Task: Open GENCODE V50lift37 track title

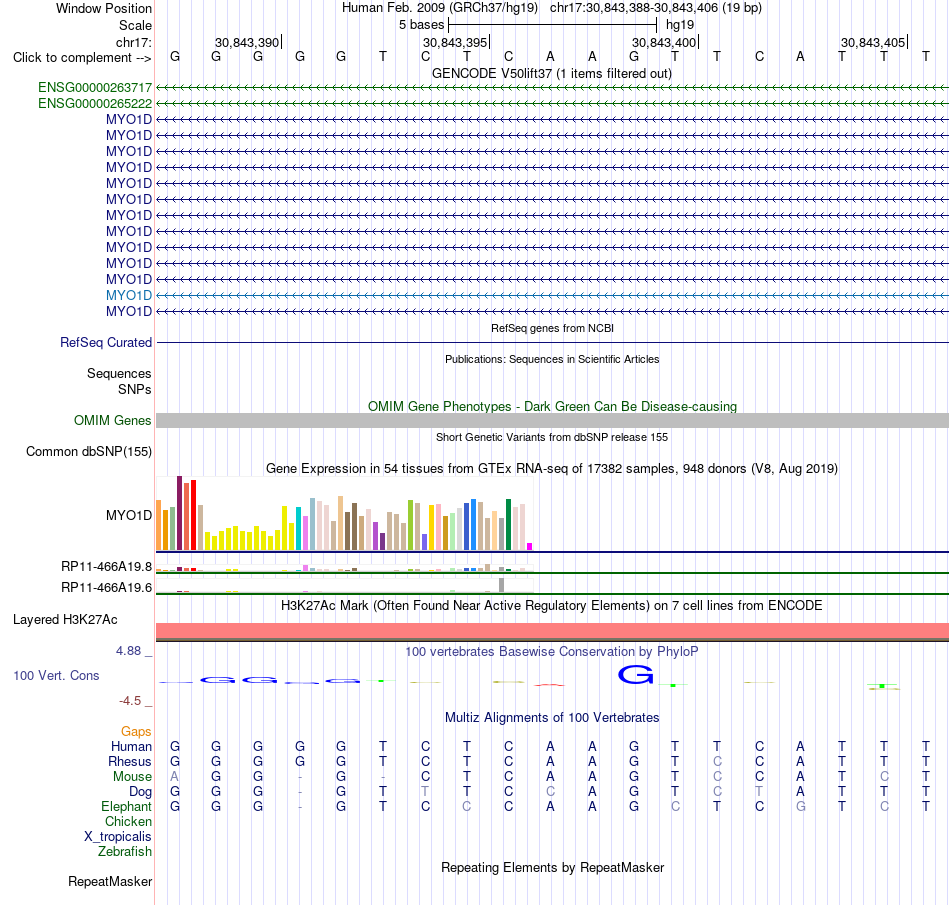Action: [x=551, y=73]
